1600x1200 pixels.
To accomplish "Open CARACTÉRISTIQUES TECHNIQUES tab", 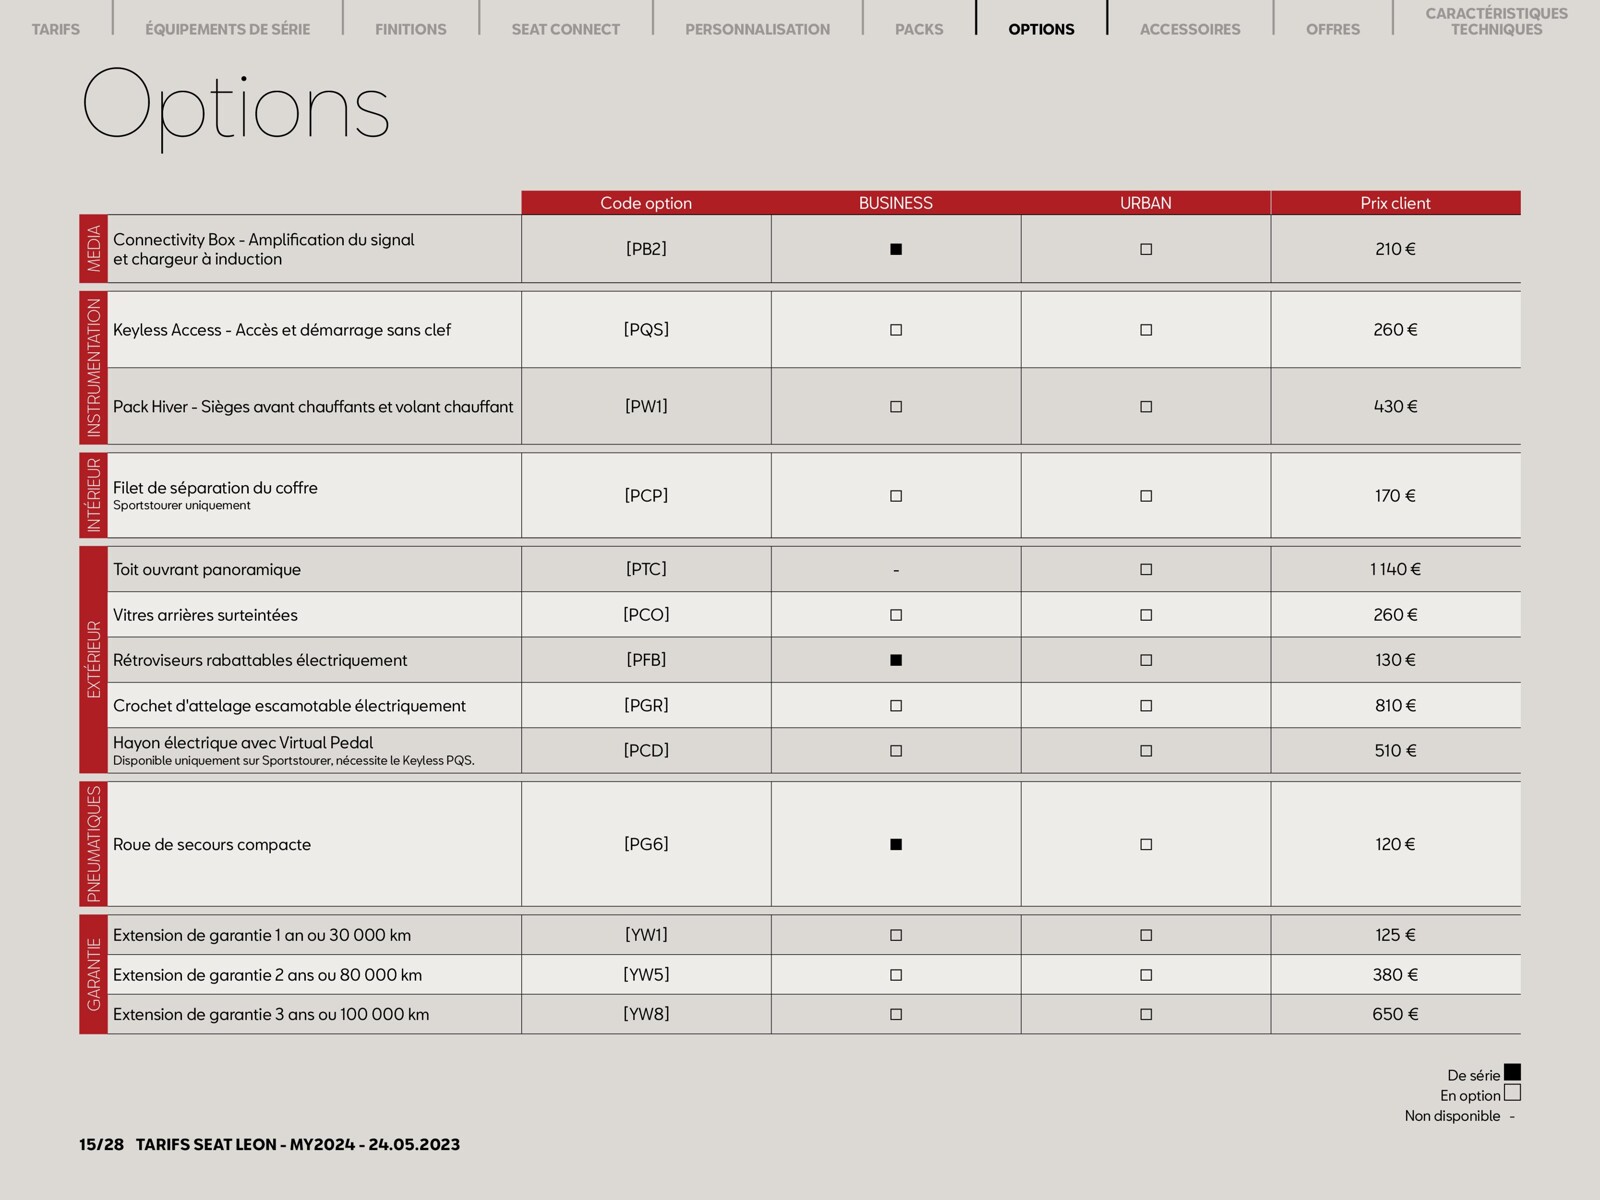I will [1496, 21].
